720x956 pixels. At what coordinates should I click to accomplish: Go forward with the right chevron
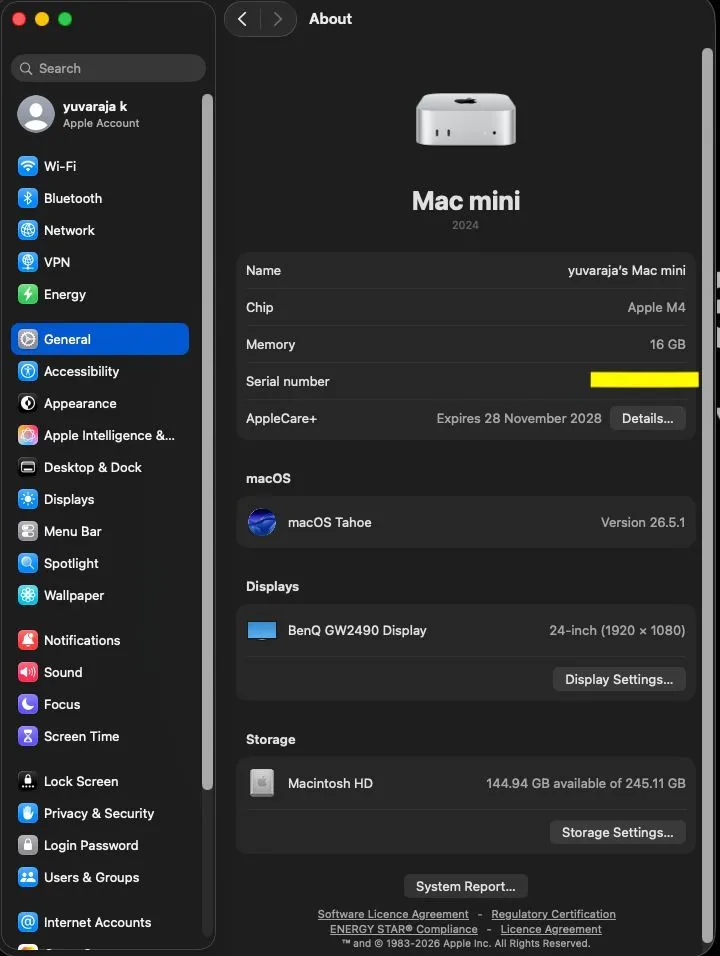click(277, 19)
